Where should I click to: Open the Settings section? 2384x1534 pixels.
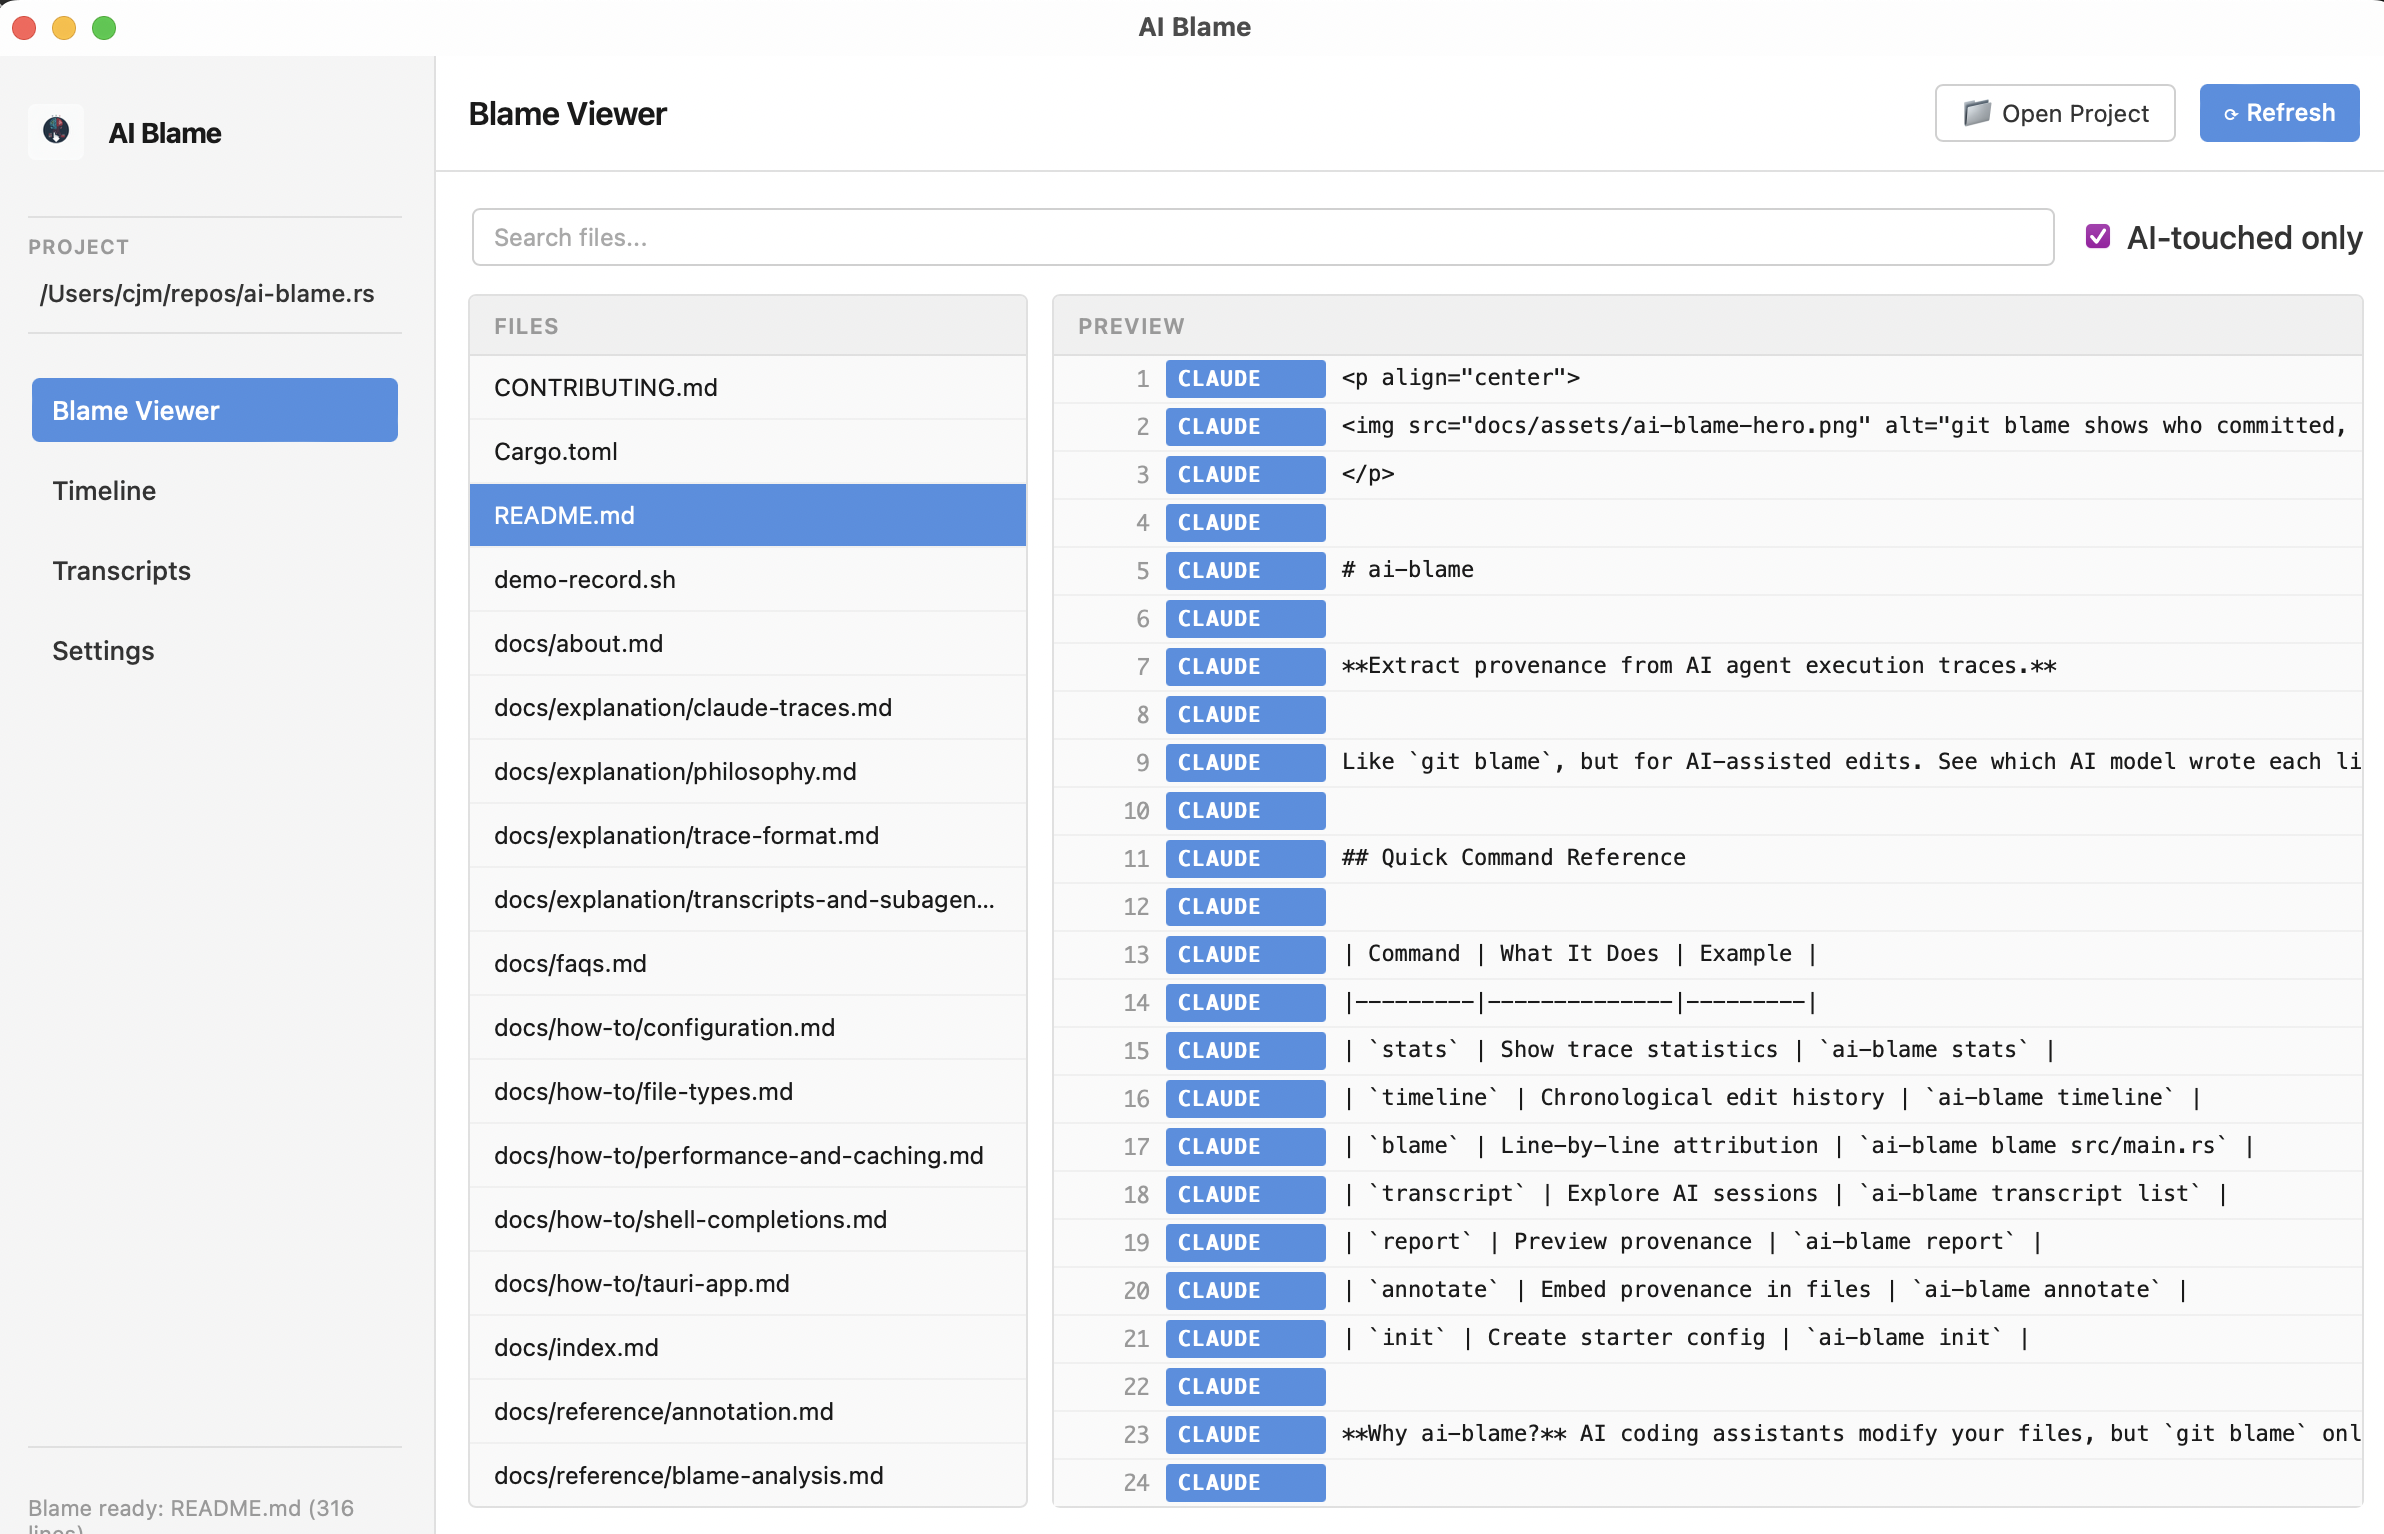click(103, 650)
